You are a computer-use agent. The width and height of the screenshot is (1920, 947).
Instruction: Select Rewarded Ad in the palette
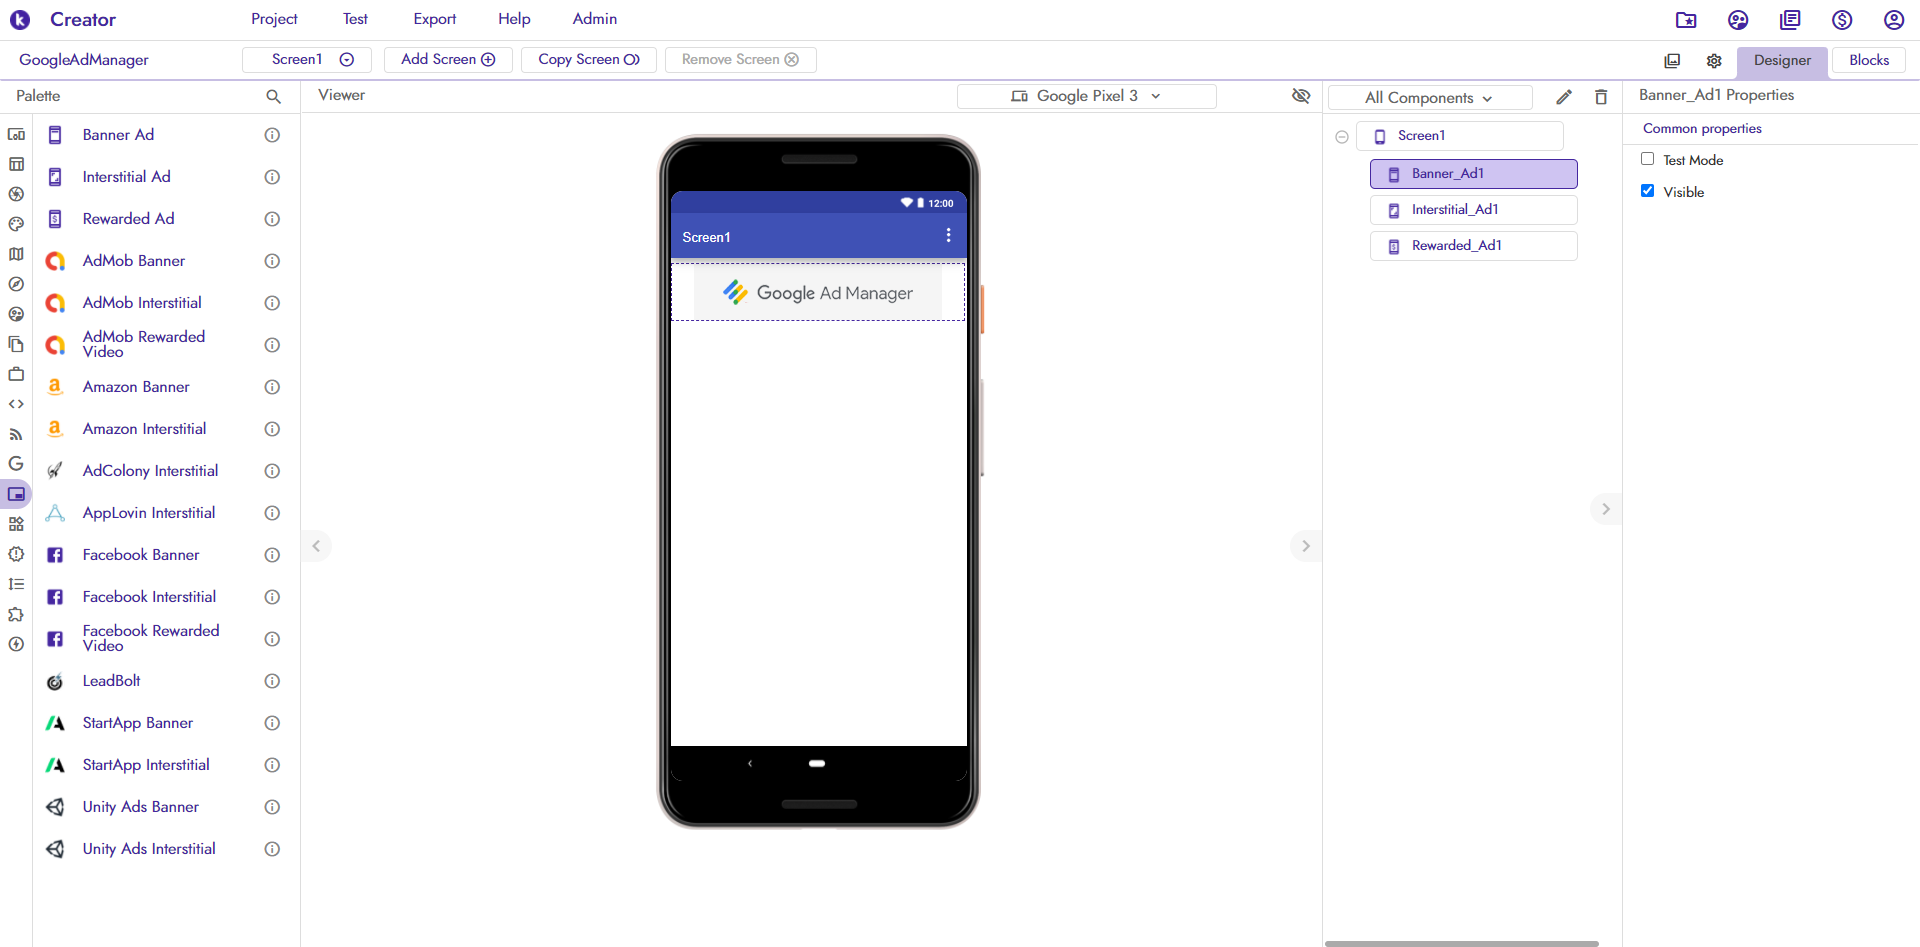pos(128,219)
